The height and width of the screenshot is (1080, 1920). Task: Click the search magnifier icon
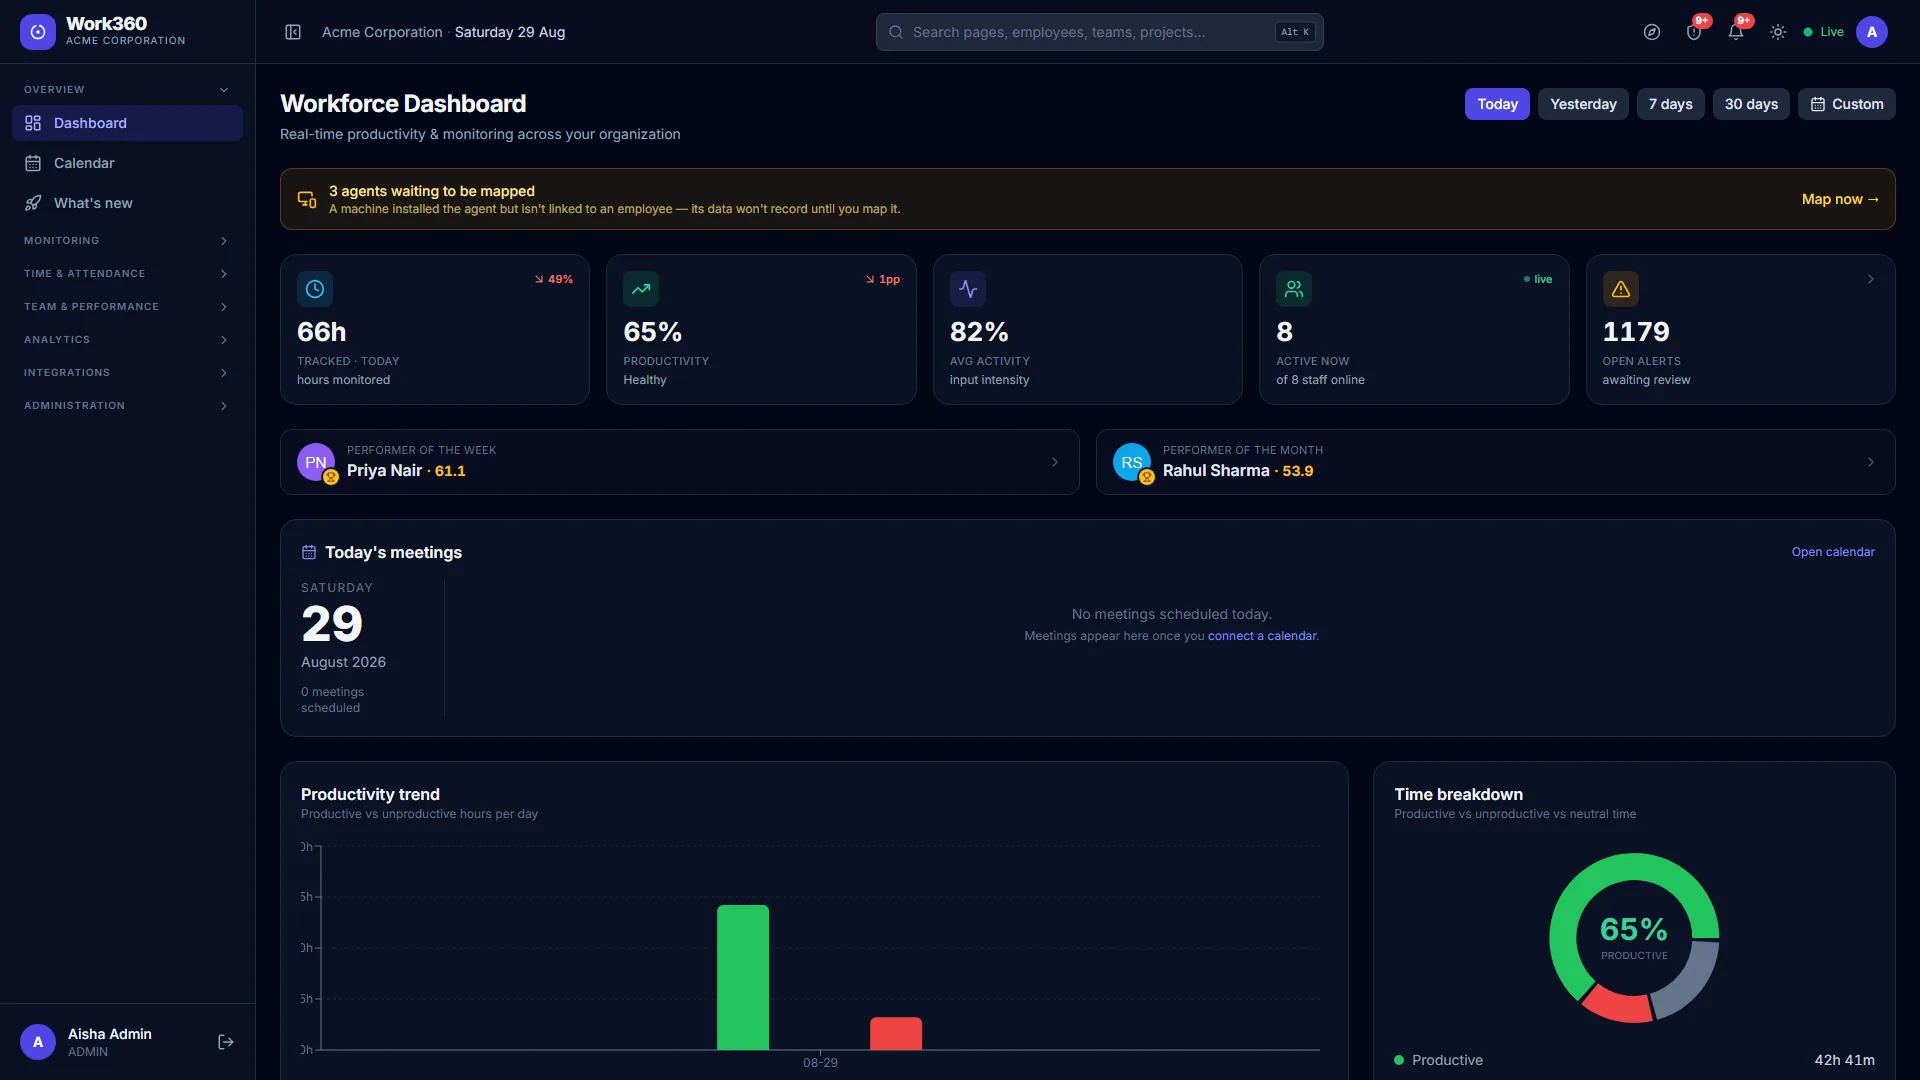click(x=896, y=32)
